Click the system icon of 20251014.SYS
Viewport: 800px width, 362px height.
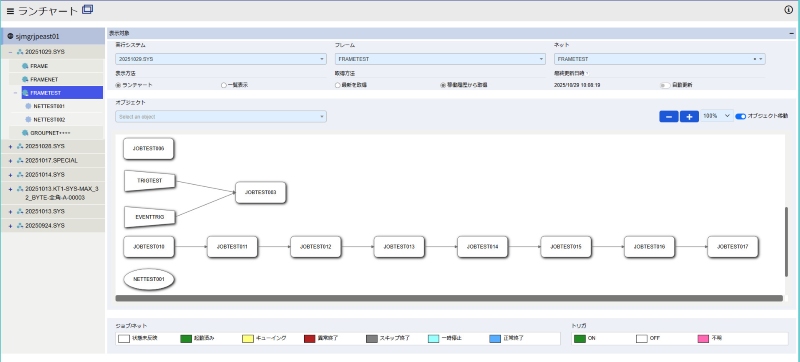point(20,174)
